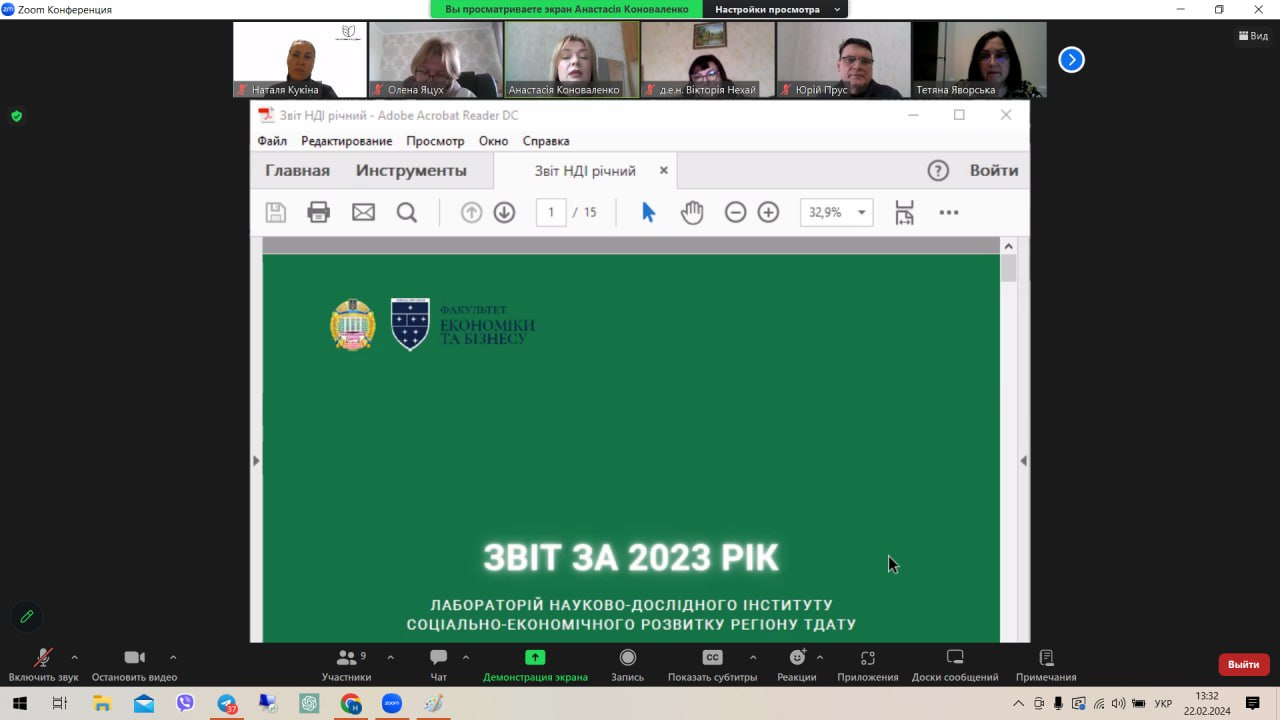Switch to the Инструменты tab
The image size is (1280, 720).
[411, 170]
